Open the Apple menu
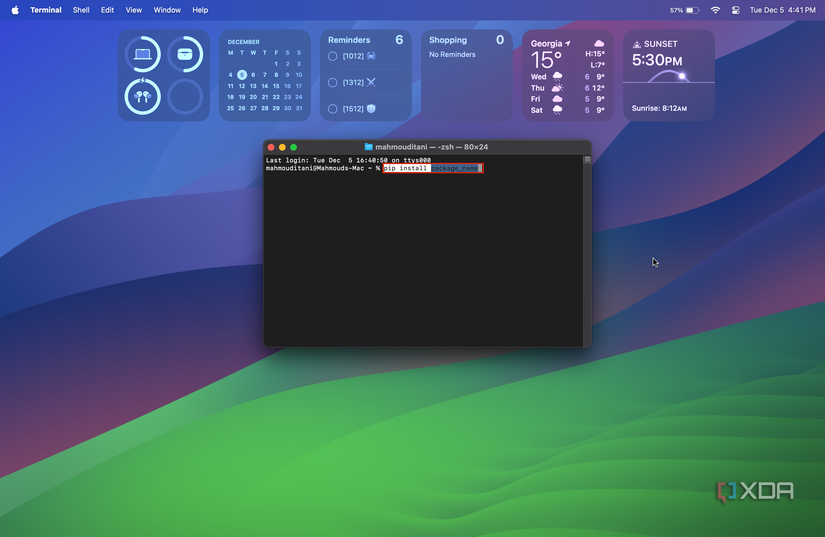The height and width of the screenshot is (537, 825). pyautogui.click(x=15, y=10)
